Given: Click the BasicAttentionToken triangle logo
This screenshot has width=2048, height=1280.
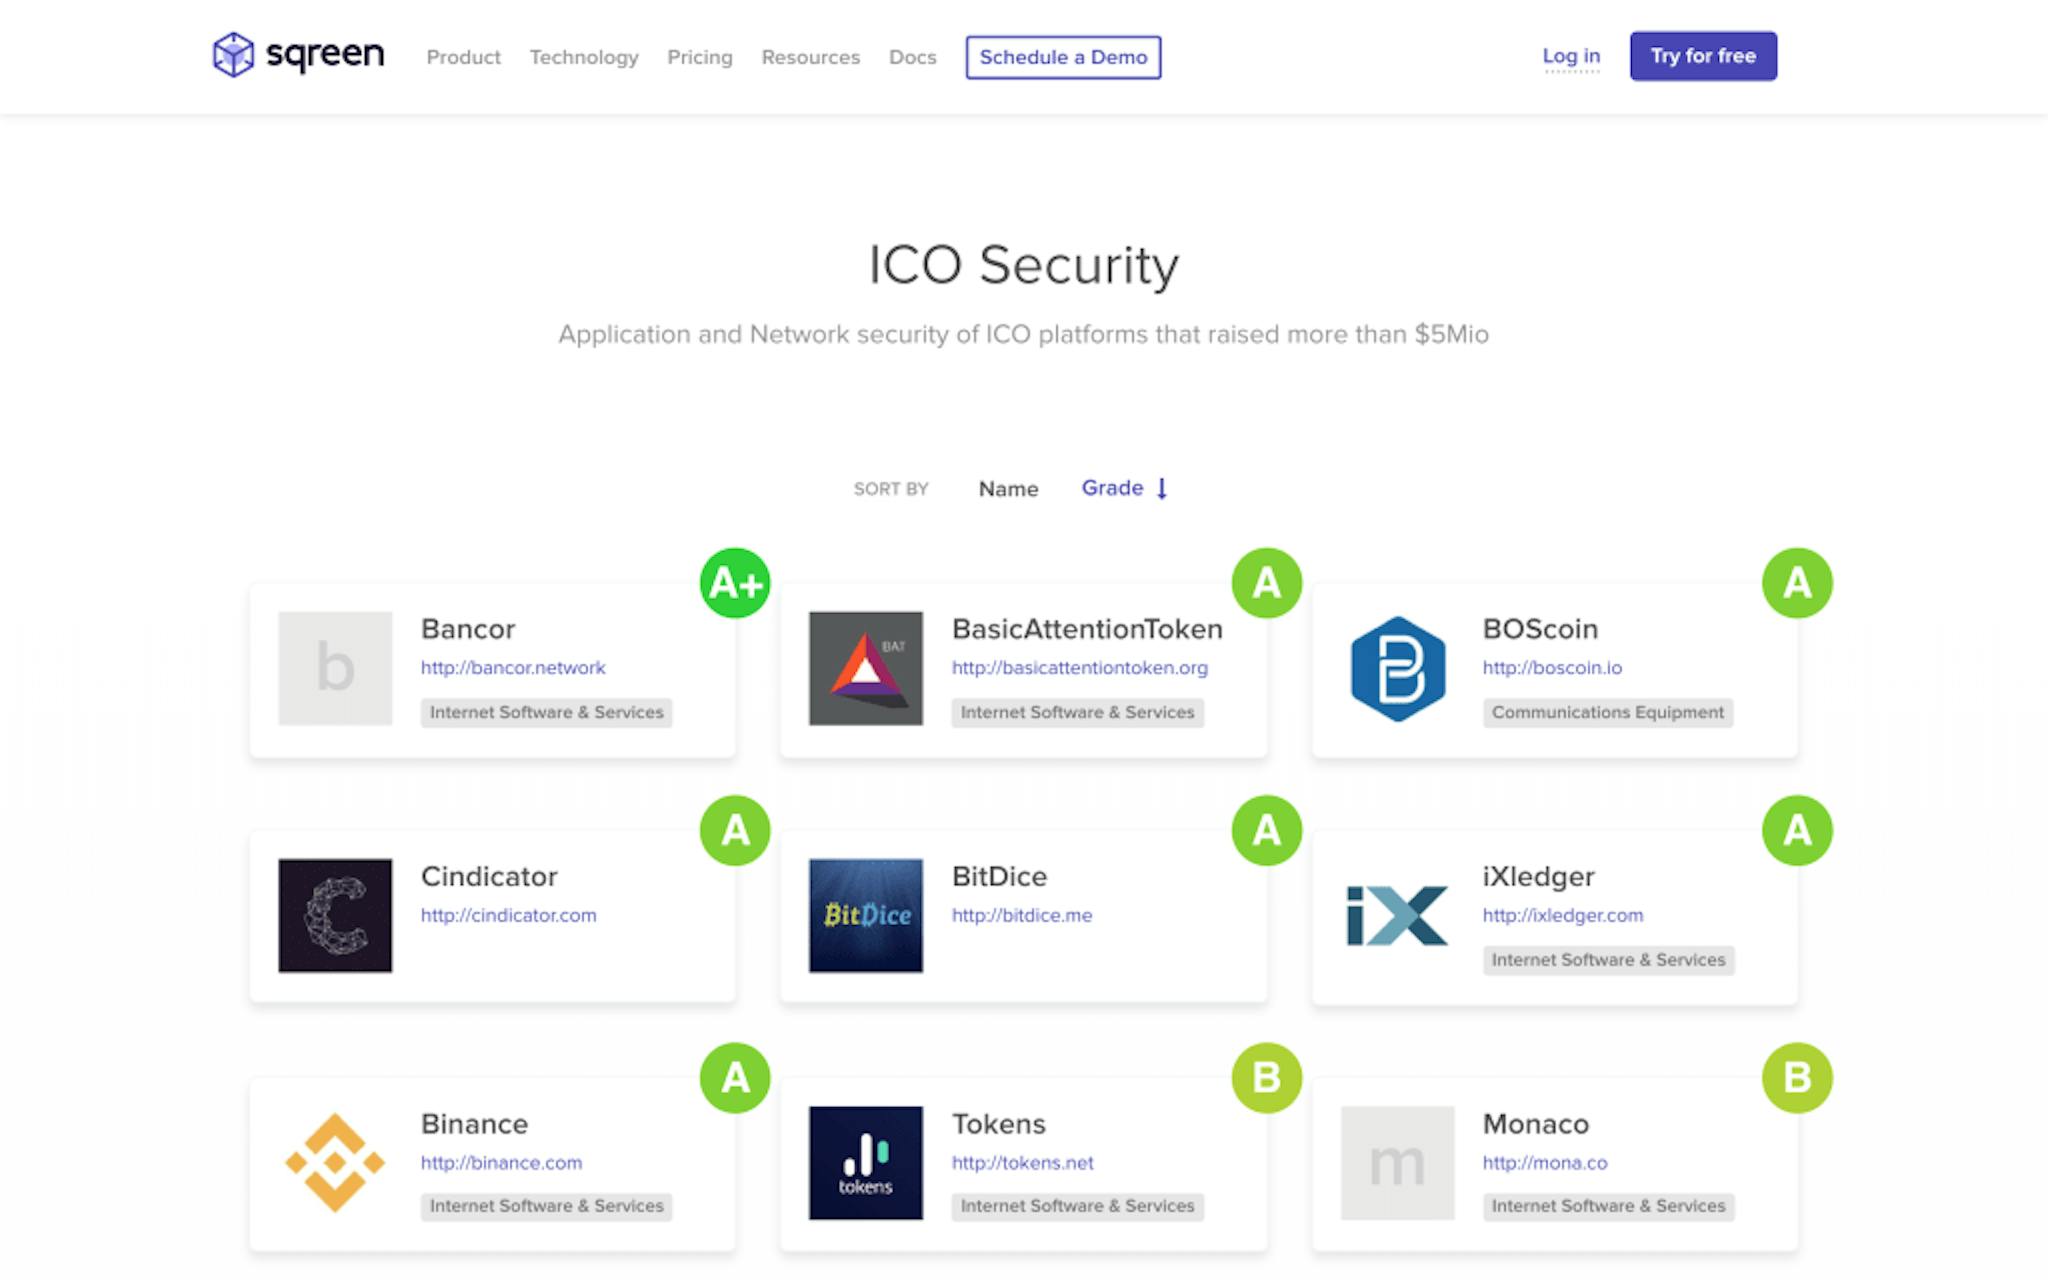Looking at the screenshot, I should pyautogui.click(x=866, y=668).
